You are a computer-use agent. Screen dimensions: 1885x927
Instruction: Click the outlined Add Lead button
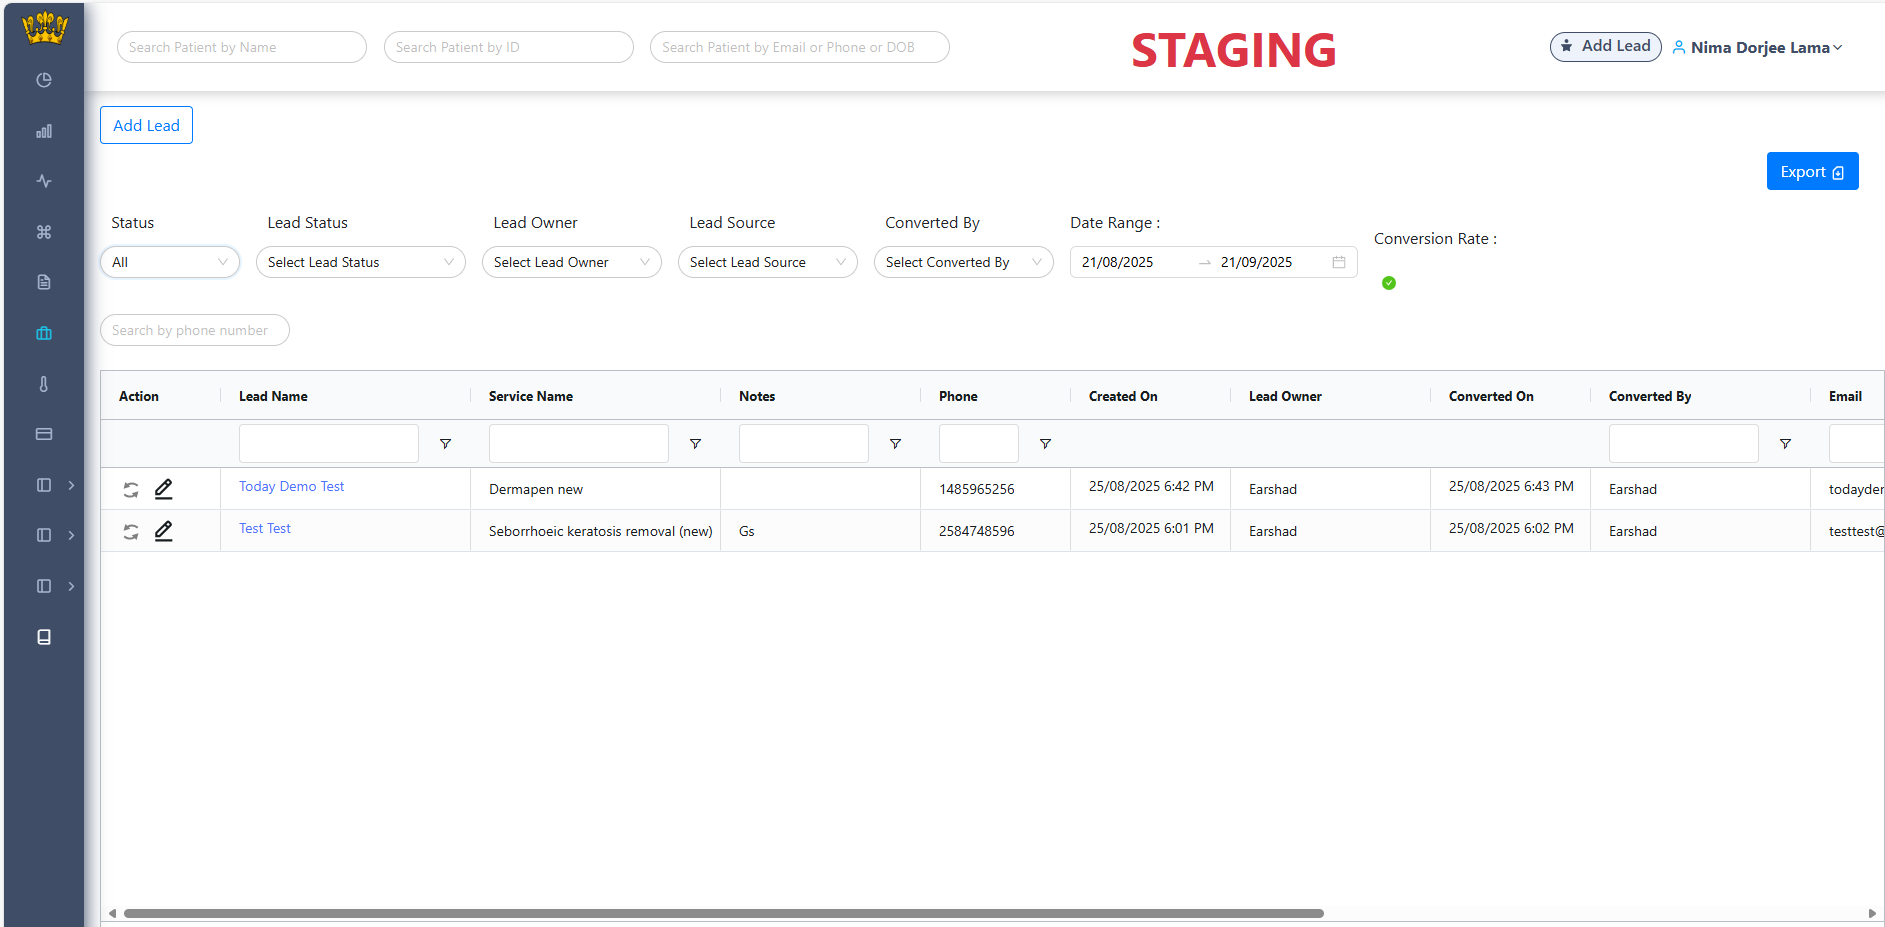pyautogui.click(x=146, y=125)
